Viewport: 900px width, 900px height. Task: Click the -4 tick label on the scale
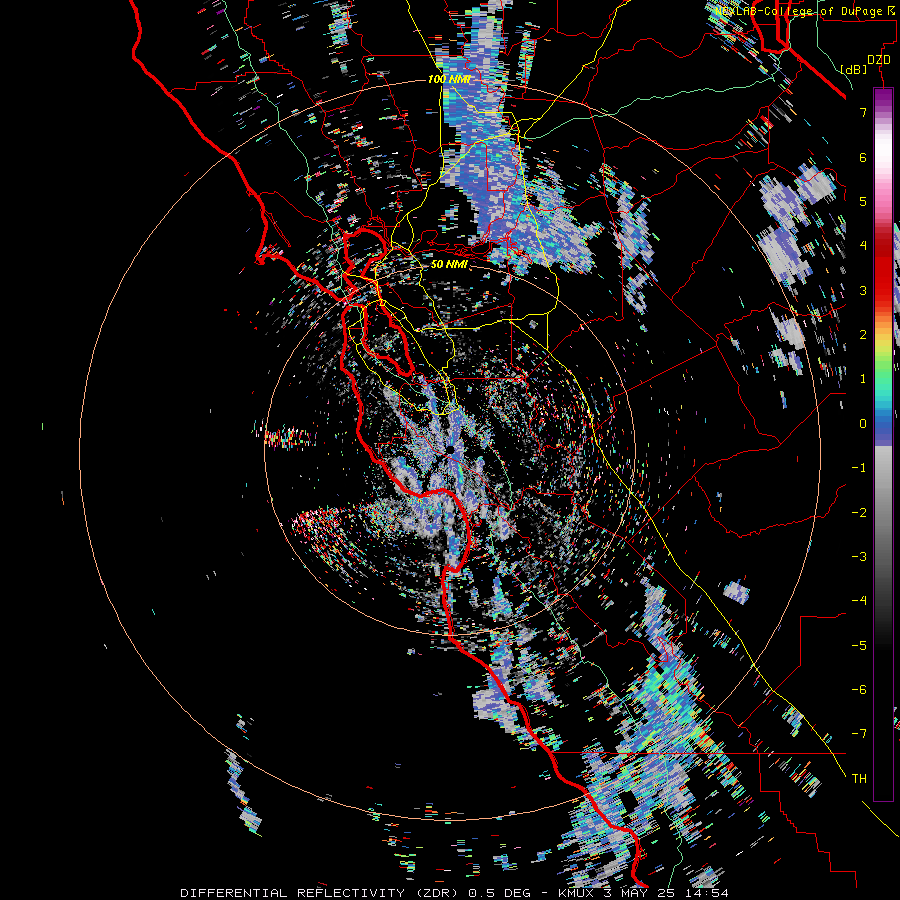(859, 601)
